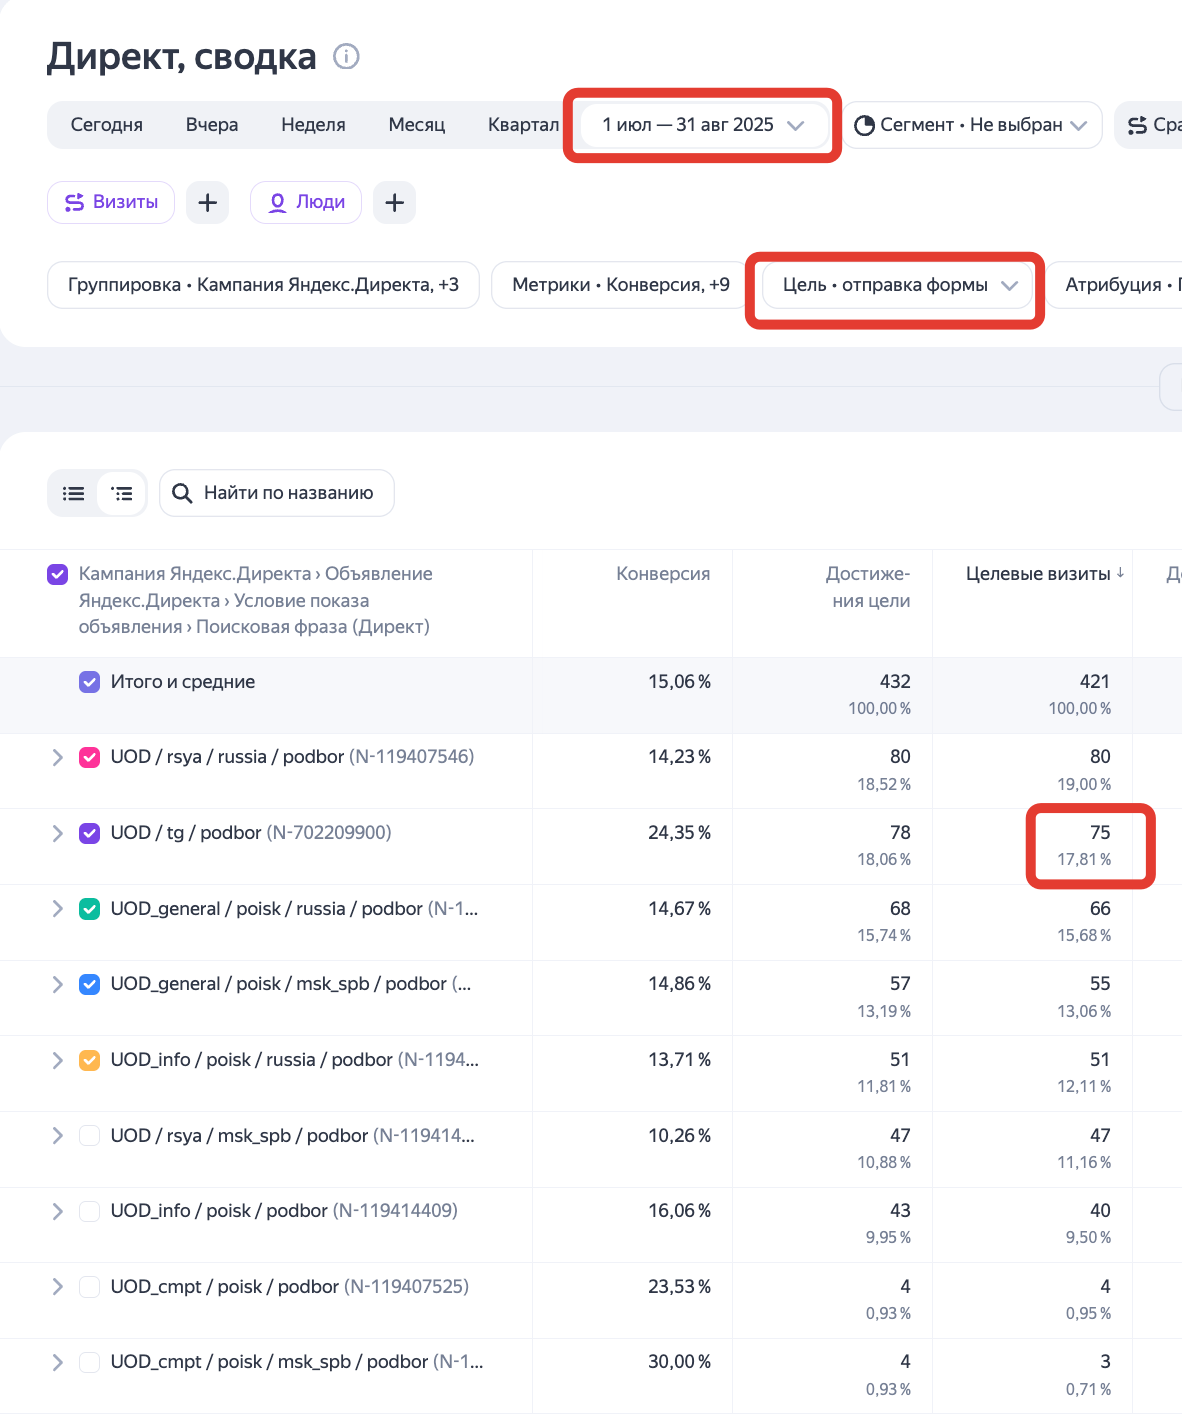Click the info icon beside Директ, сводка
Image resolution: width=1182 pixels, height=1424 pixels.
click(346, 57)
